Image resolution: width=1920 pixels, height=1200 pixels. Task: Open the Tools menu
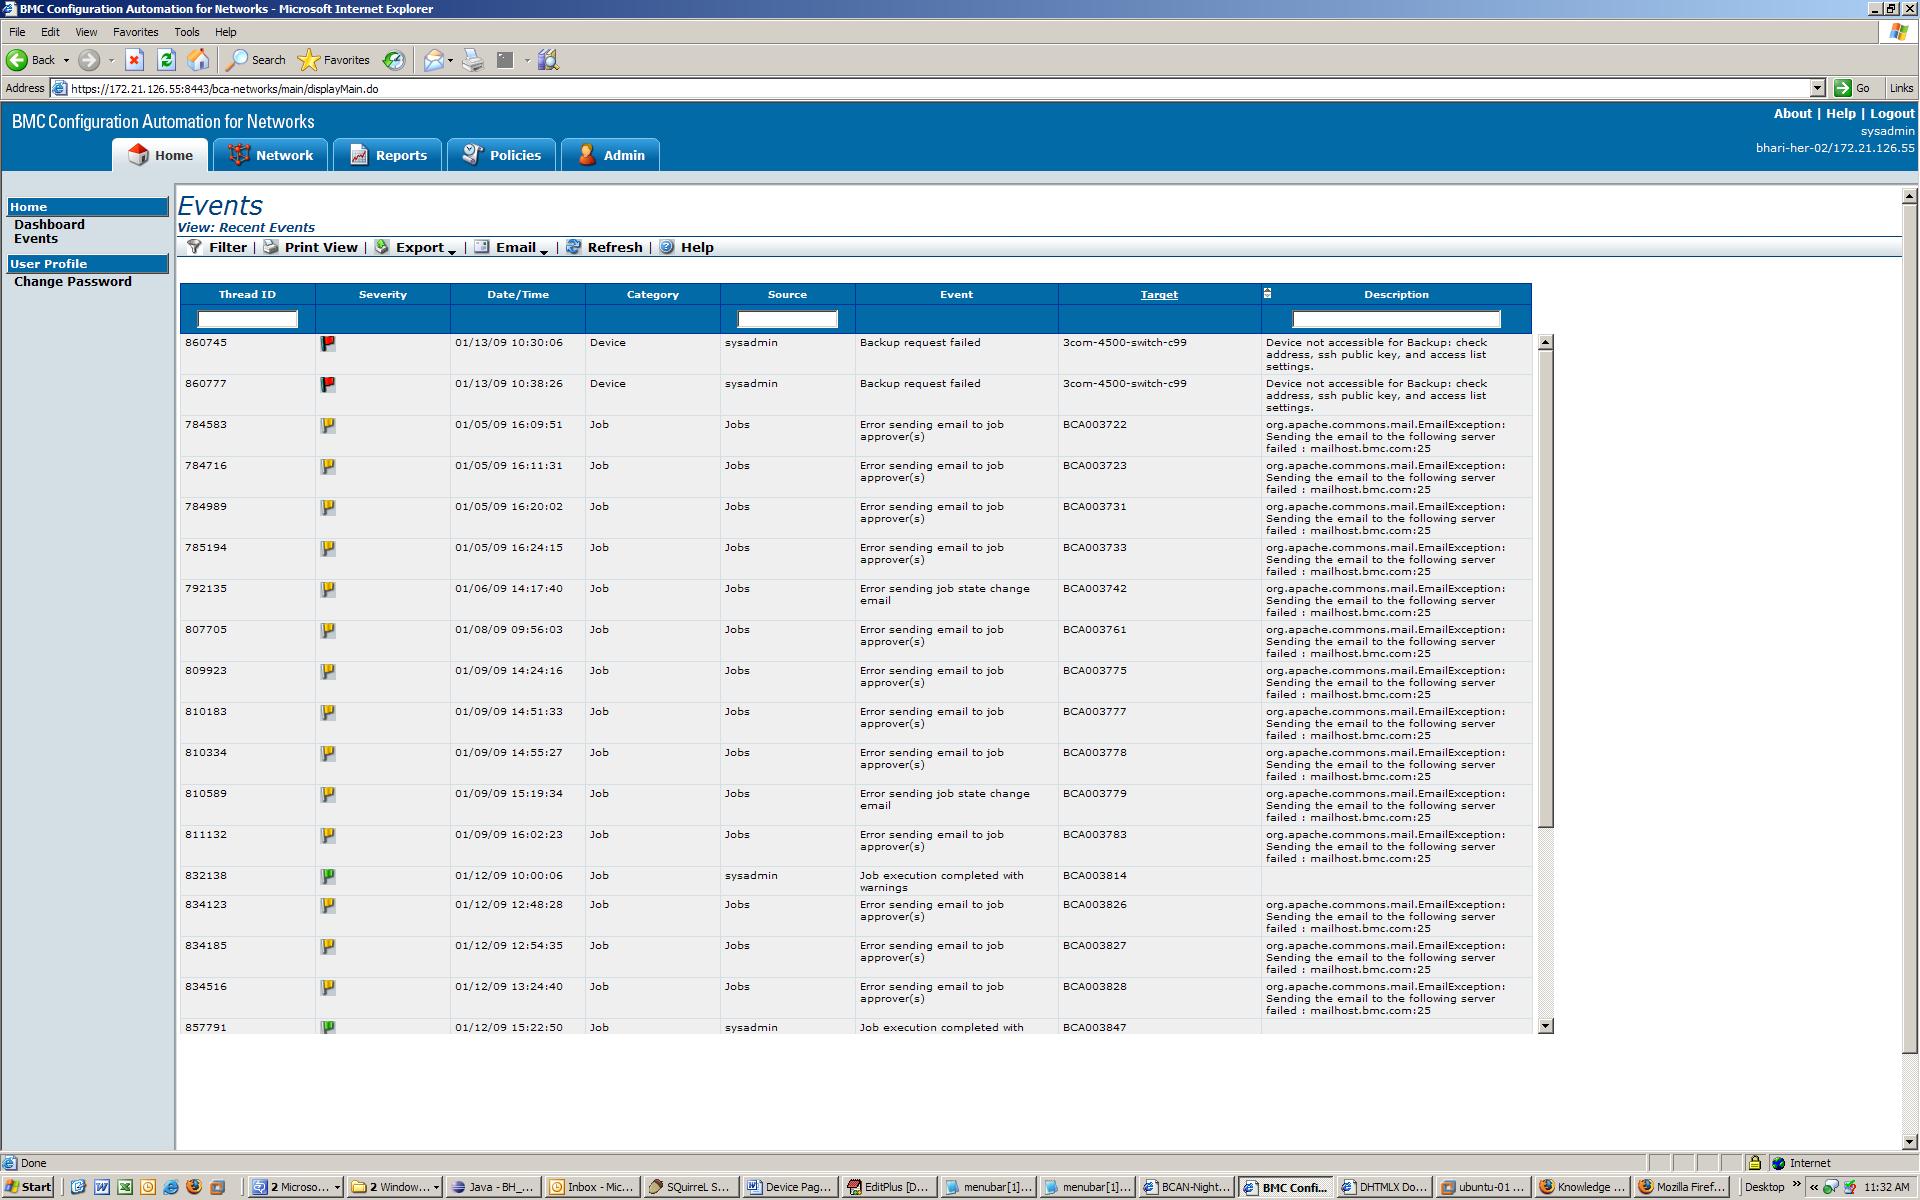pos(186,32)
